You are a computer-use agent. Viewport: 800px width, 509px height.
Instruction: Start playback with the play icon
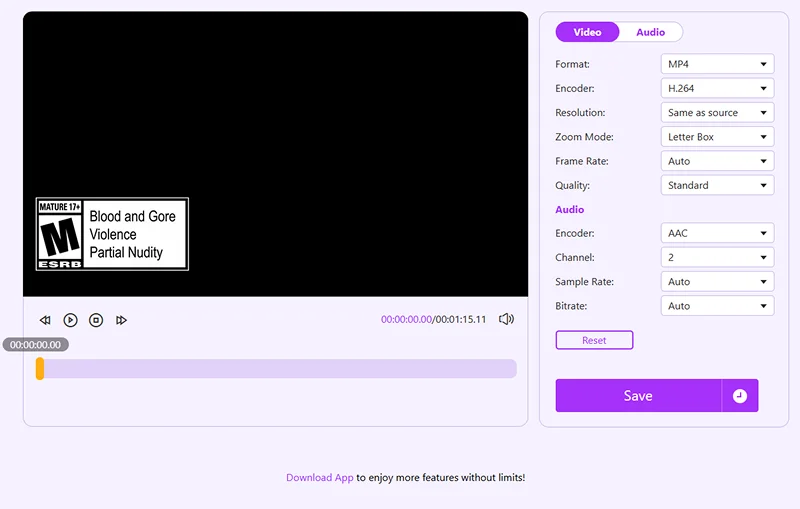70,320
